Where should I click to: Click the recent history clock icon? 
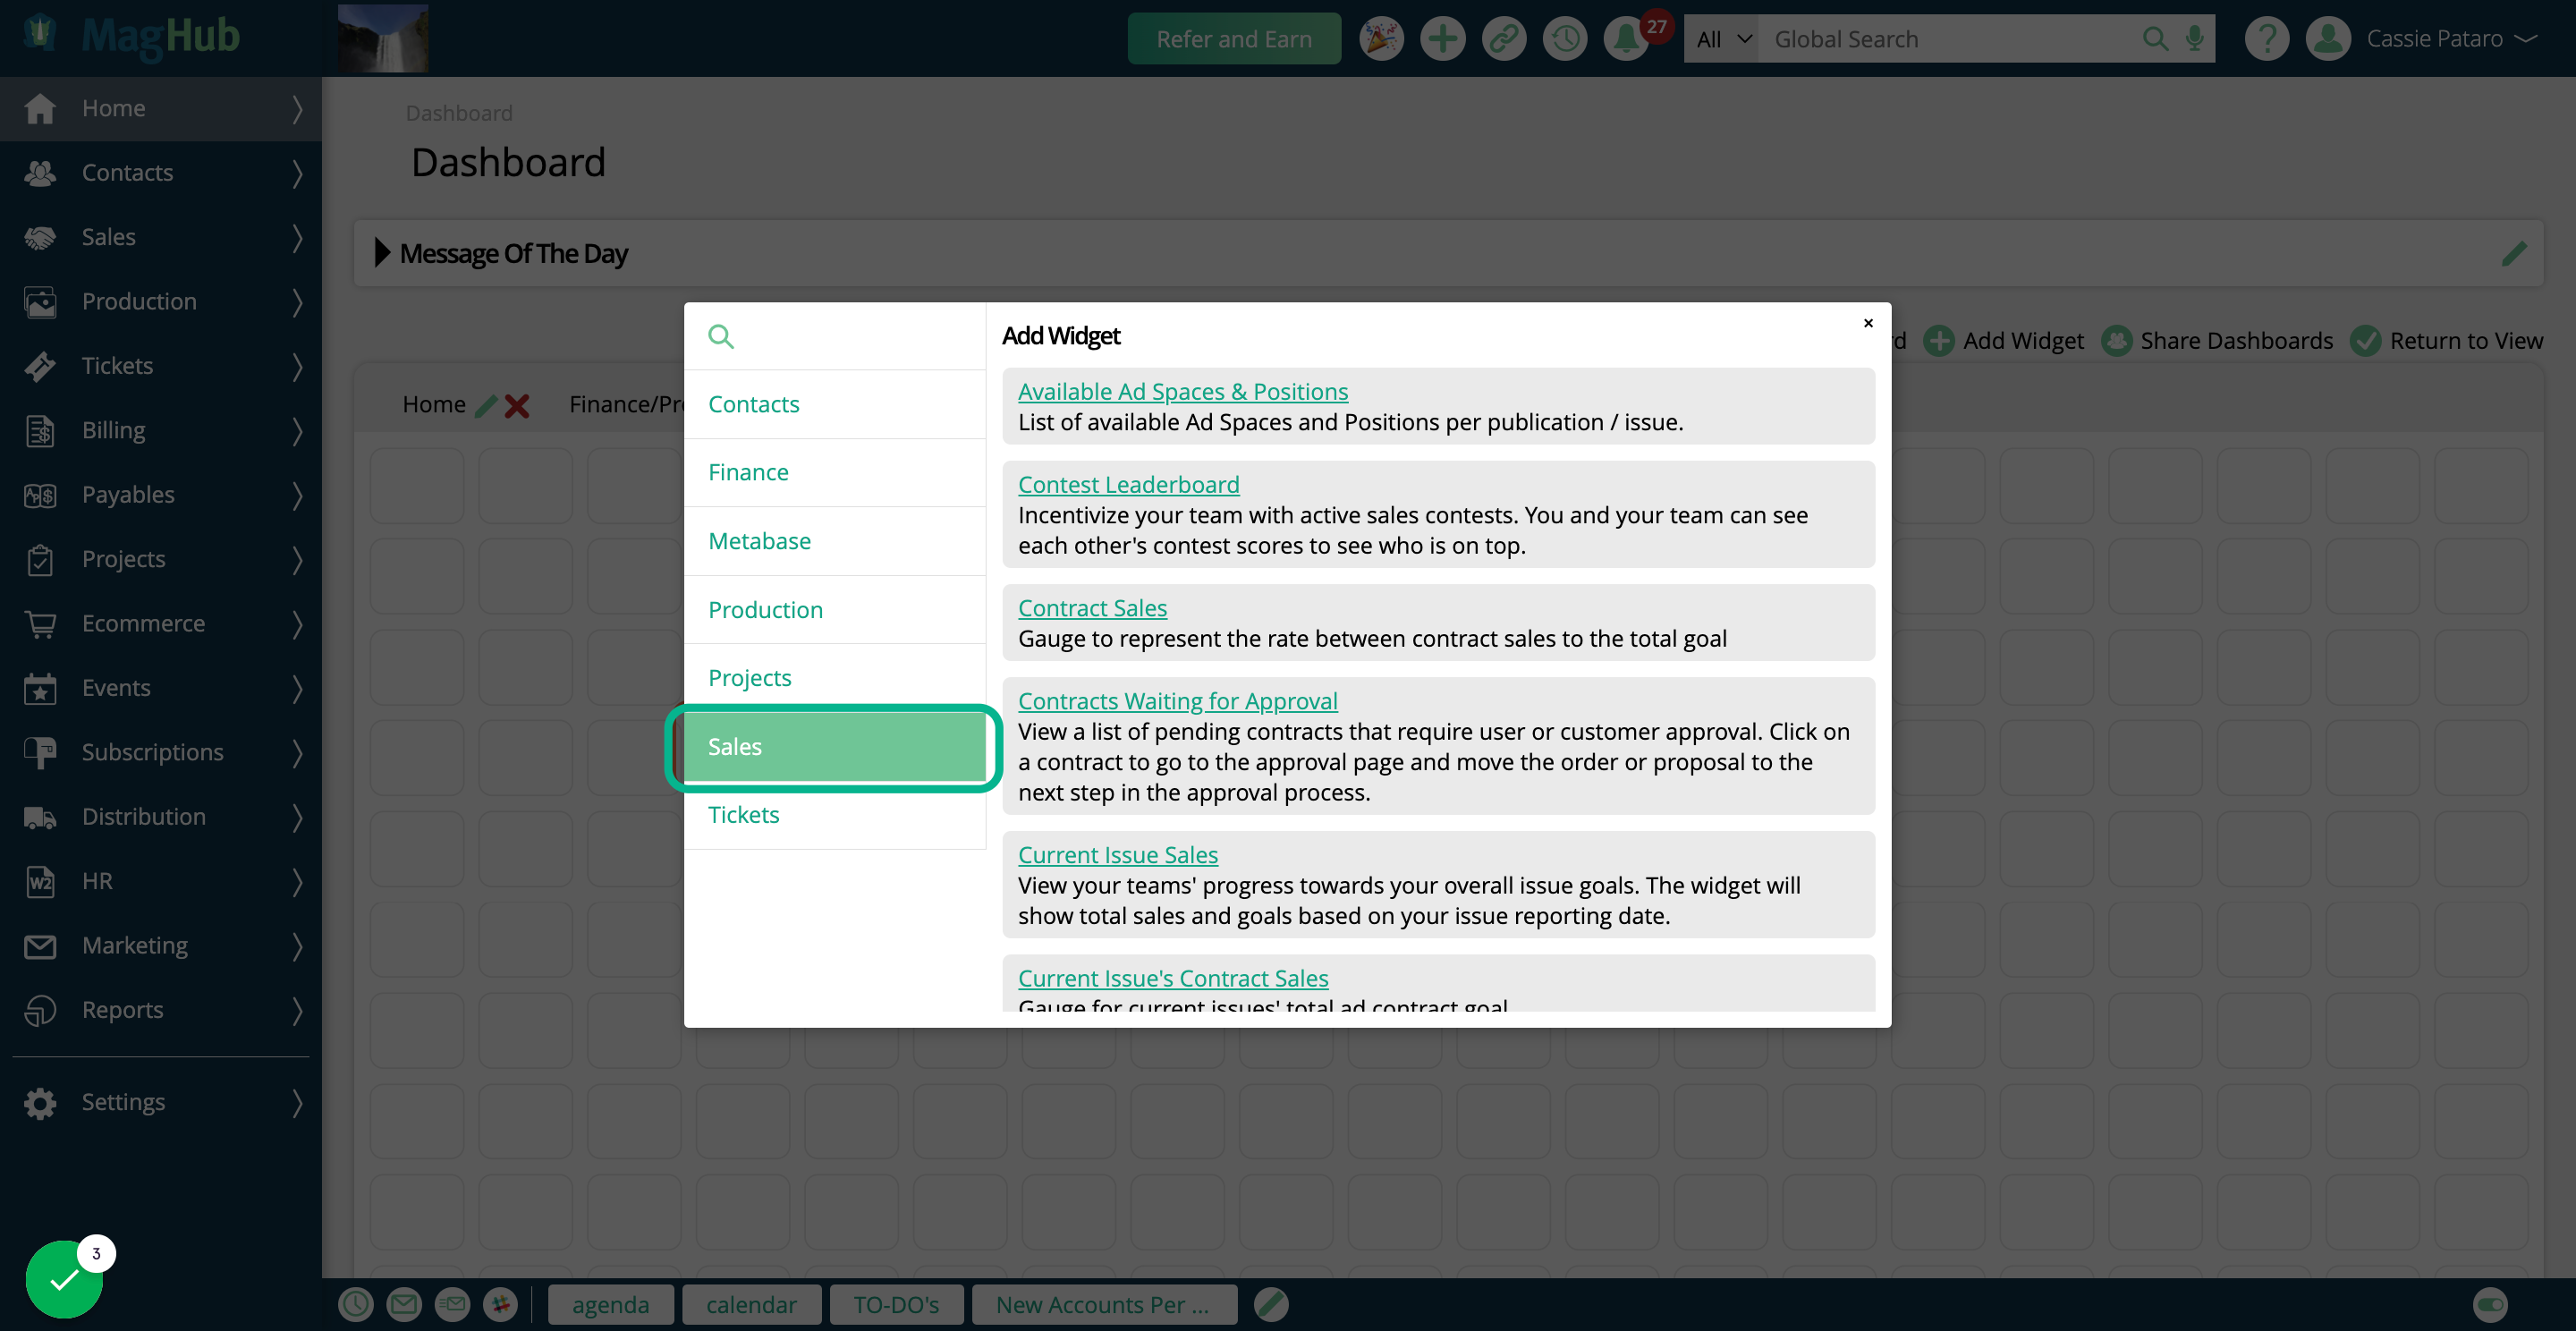point(1565,39)
